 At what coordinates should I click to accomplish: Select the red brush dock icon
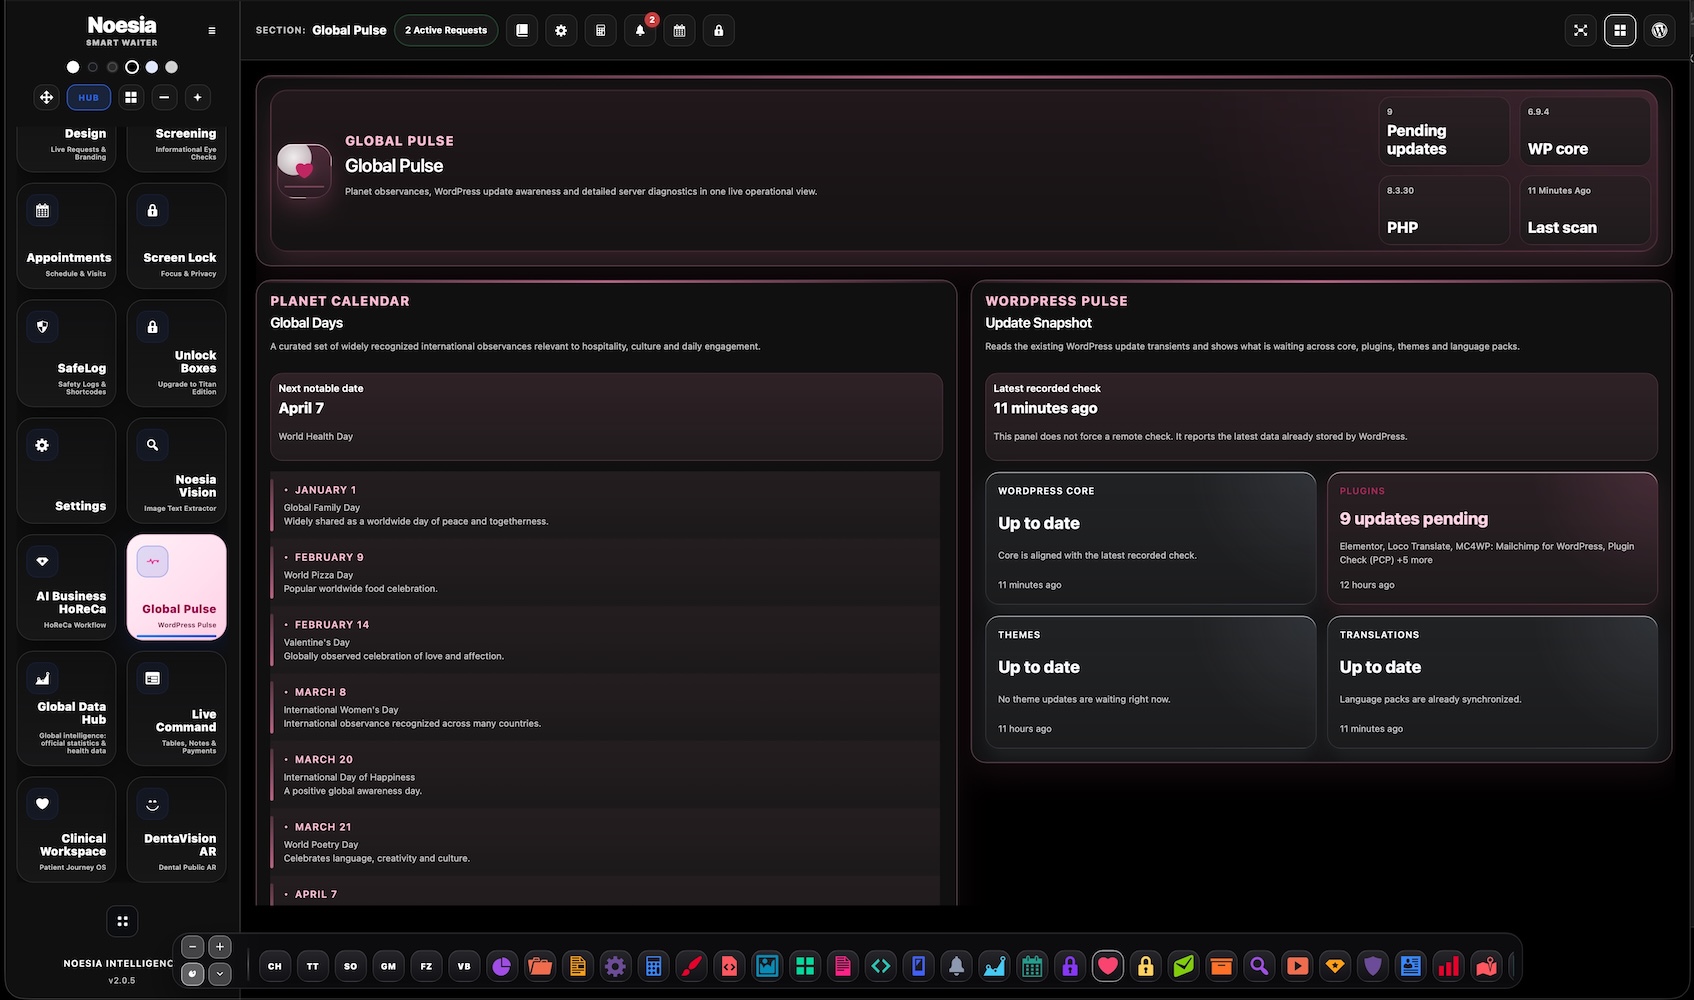pos(691,966)
